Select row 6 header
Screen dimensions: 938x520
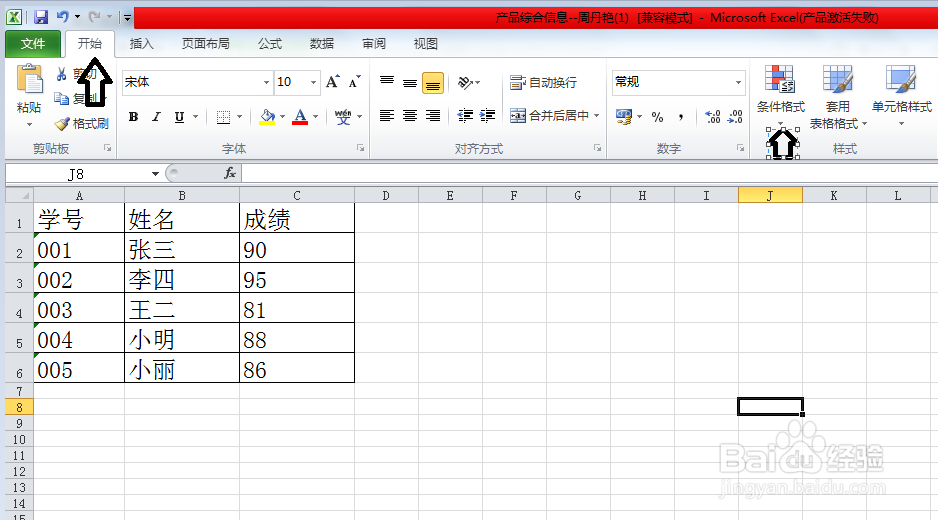tap(20, 367)
